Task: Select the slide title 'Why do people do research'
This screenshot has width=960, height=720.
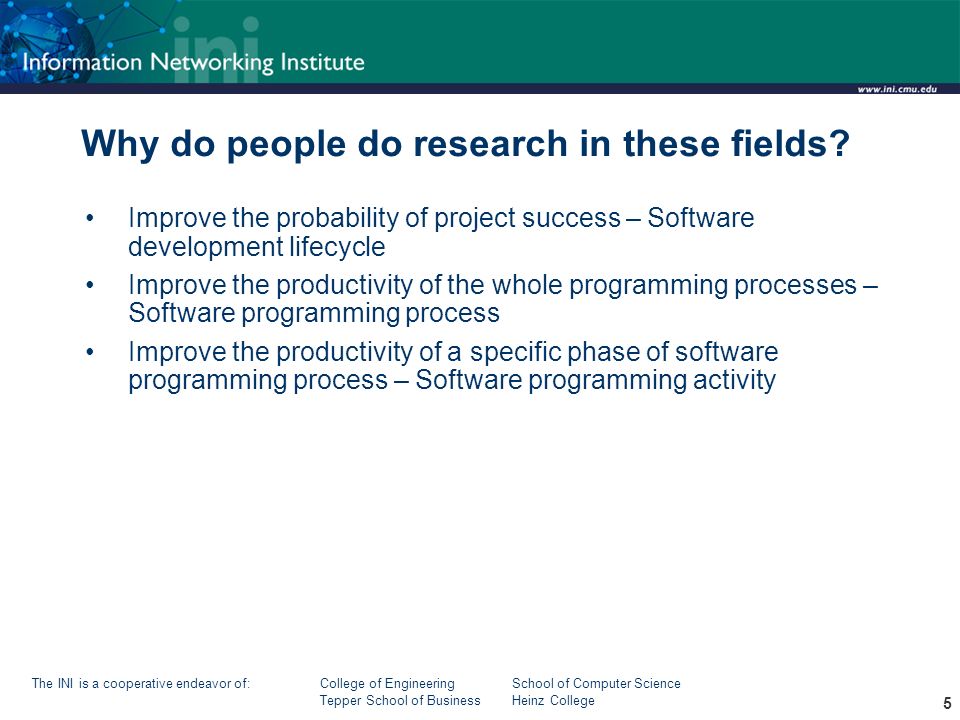Action: [465, 144]
